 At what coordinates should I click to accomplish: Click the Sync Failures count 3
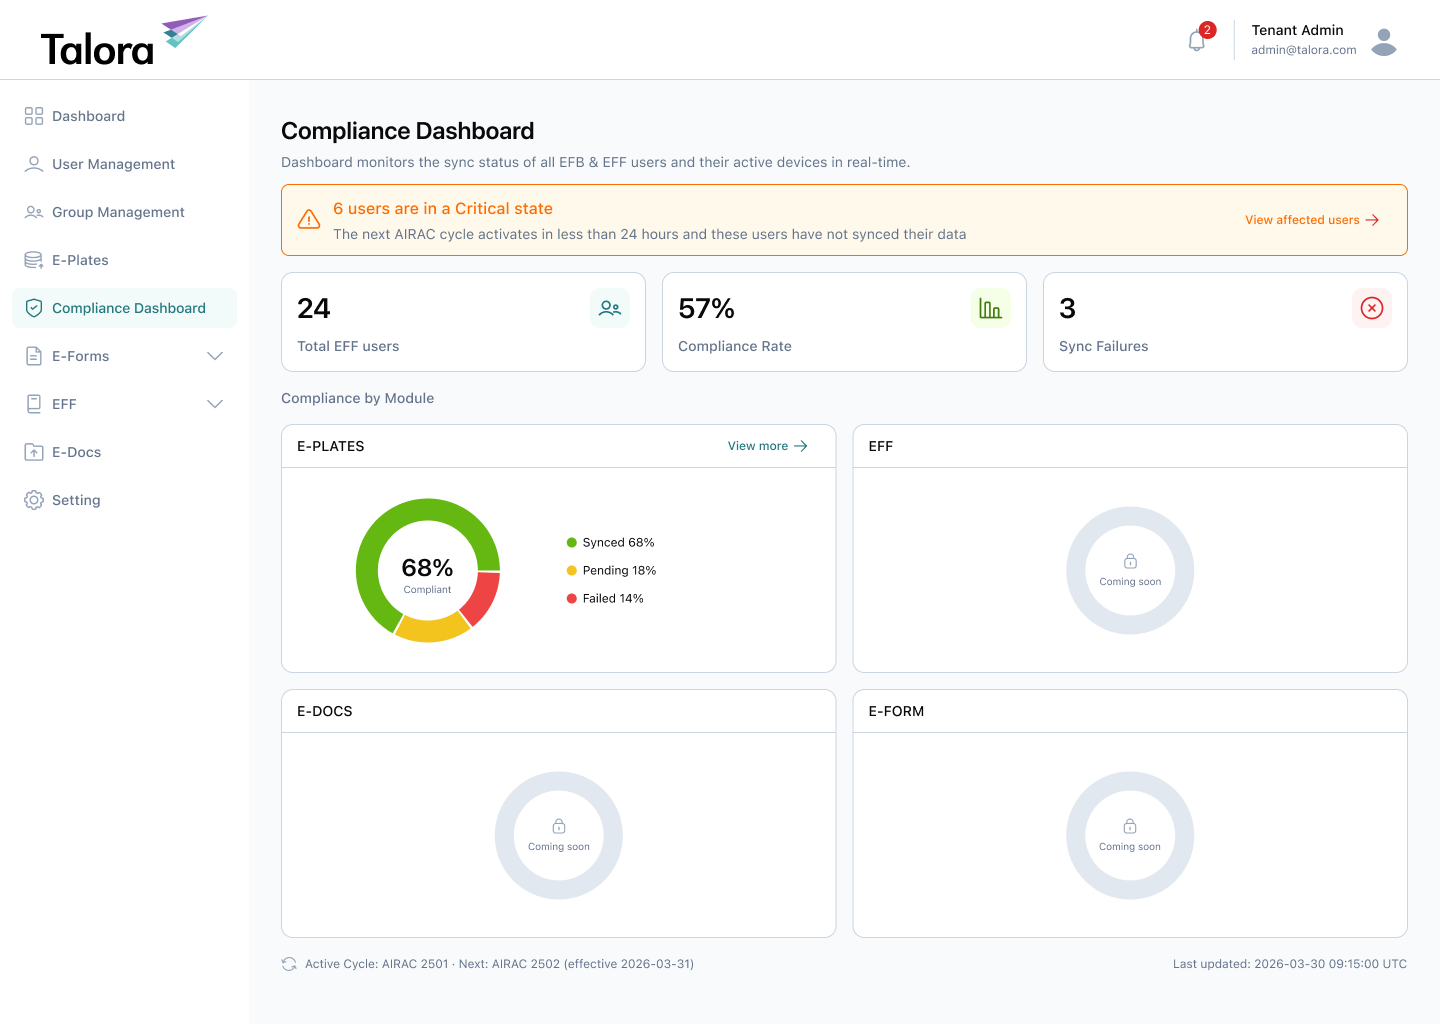coord(1067,308)
